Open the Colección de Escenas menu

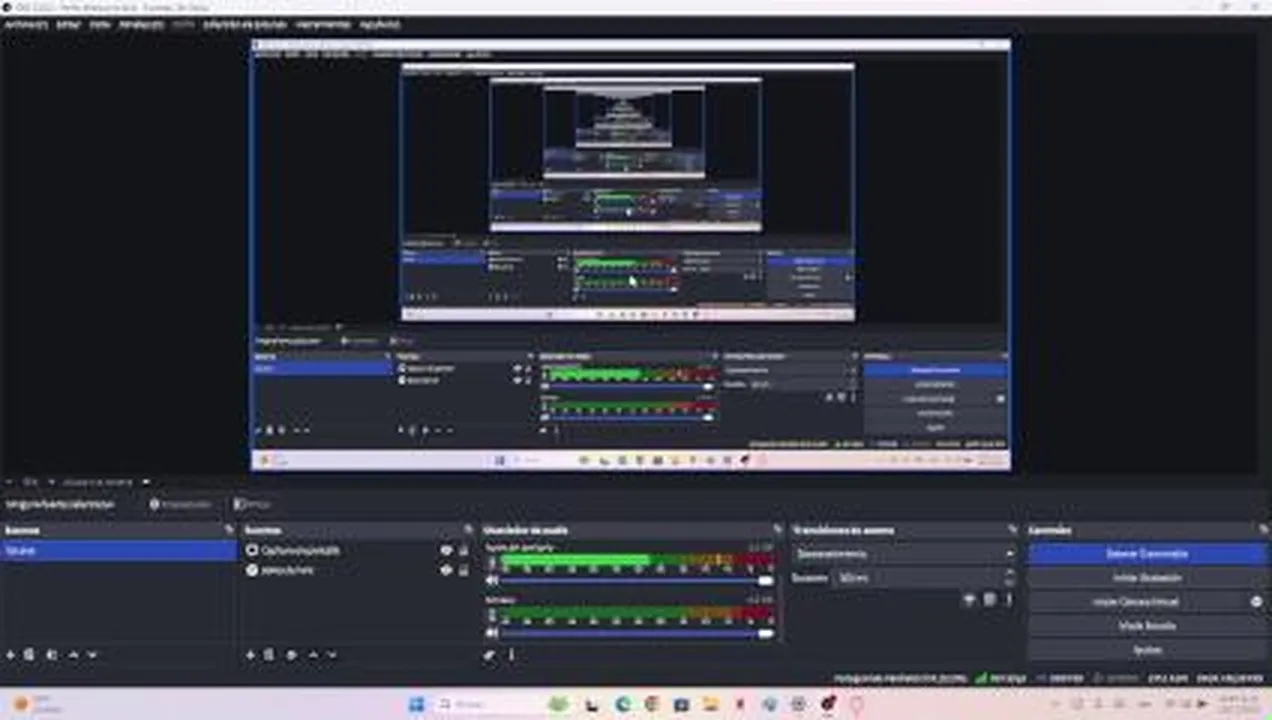coord(244,23)
